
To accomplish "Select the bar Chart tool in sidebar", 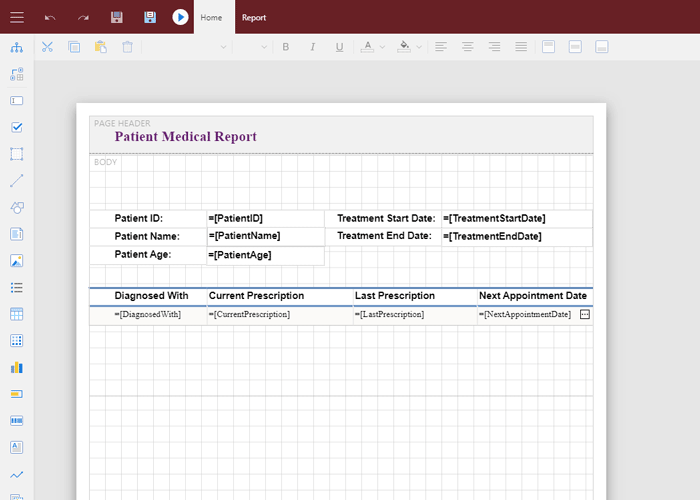I will 16,367.
